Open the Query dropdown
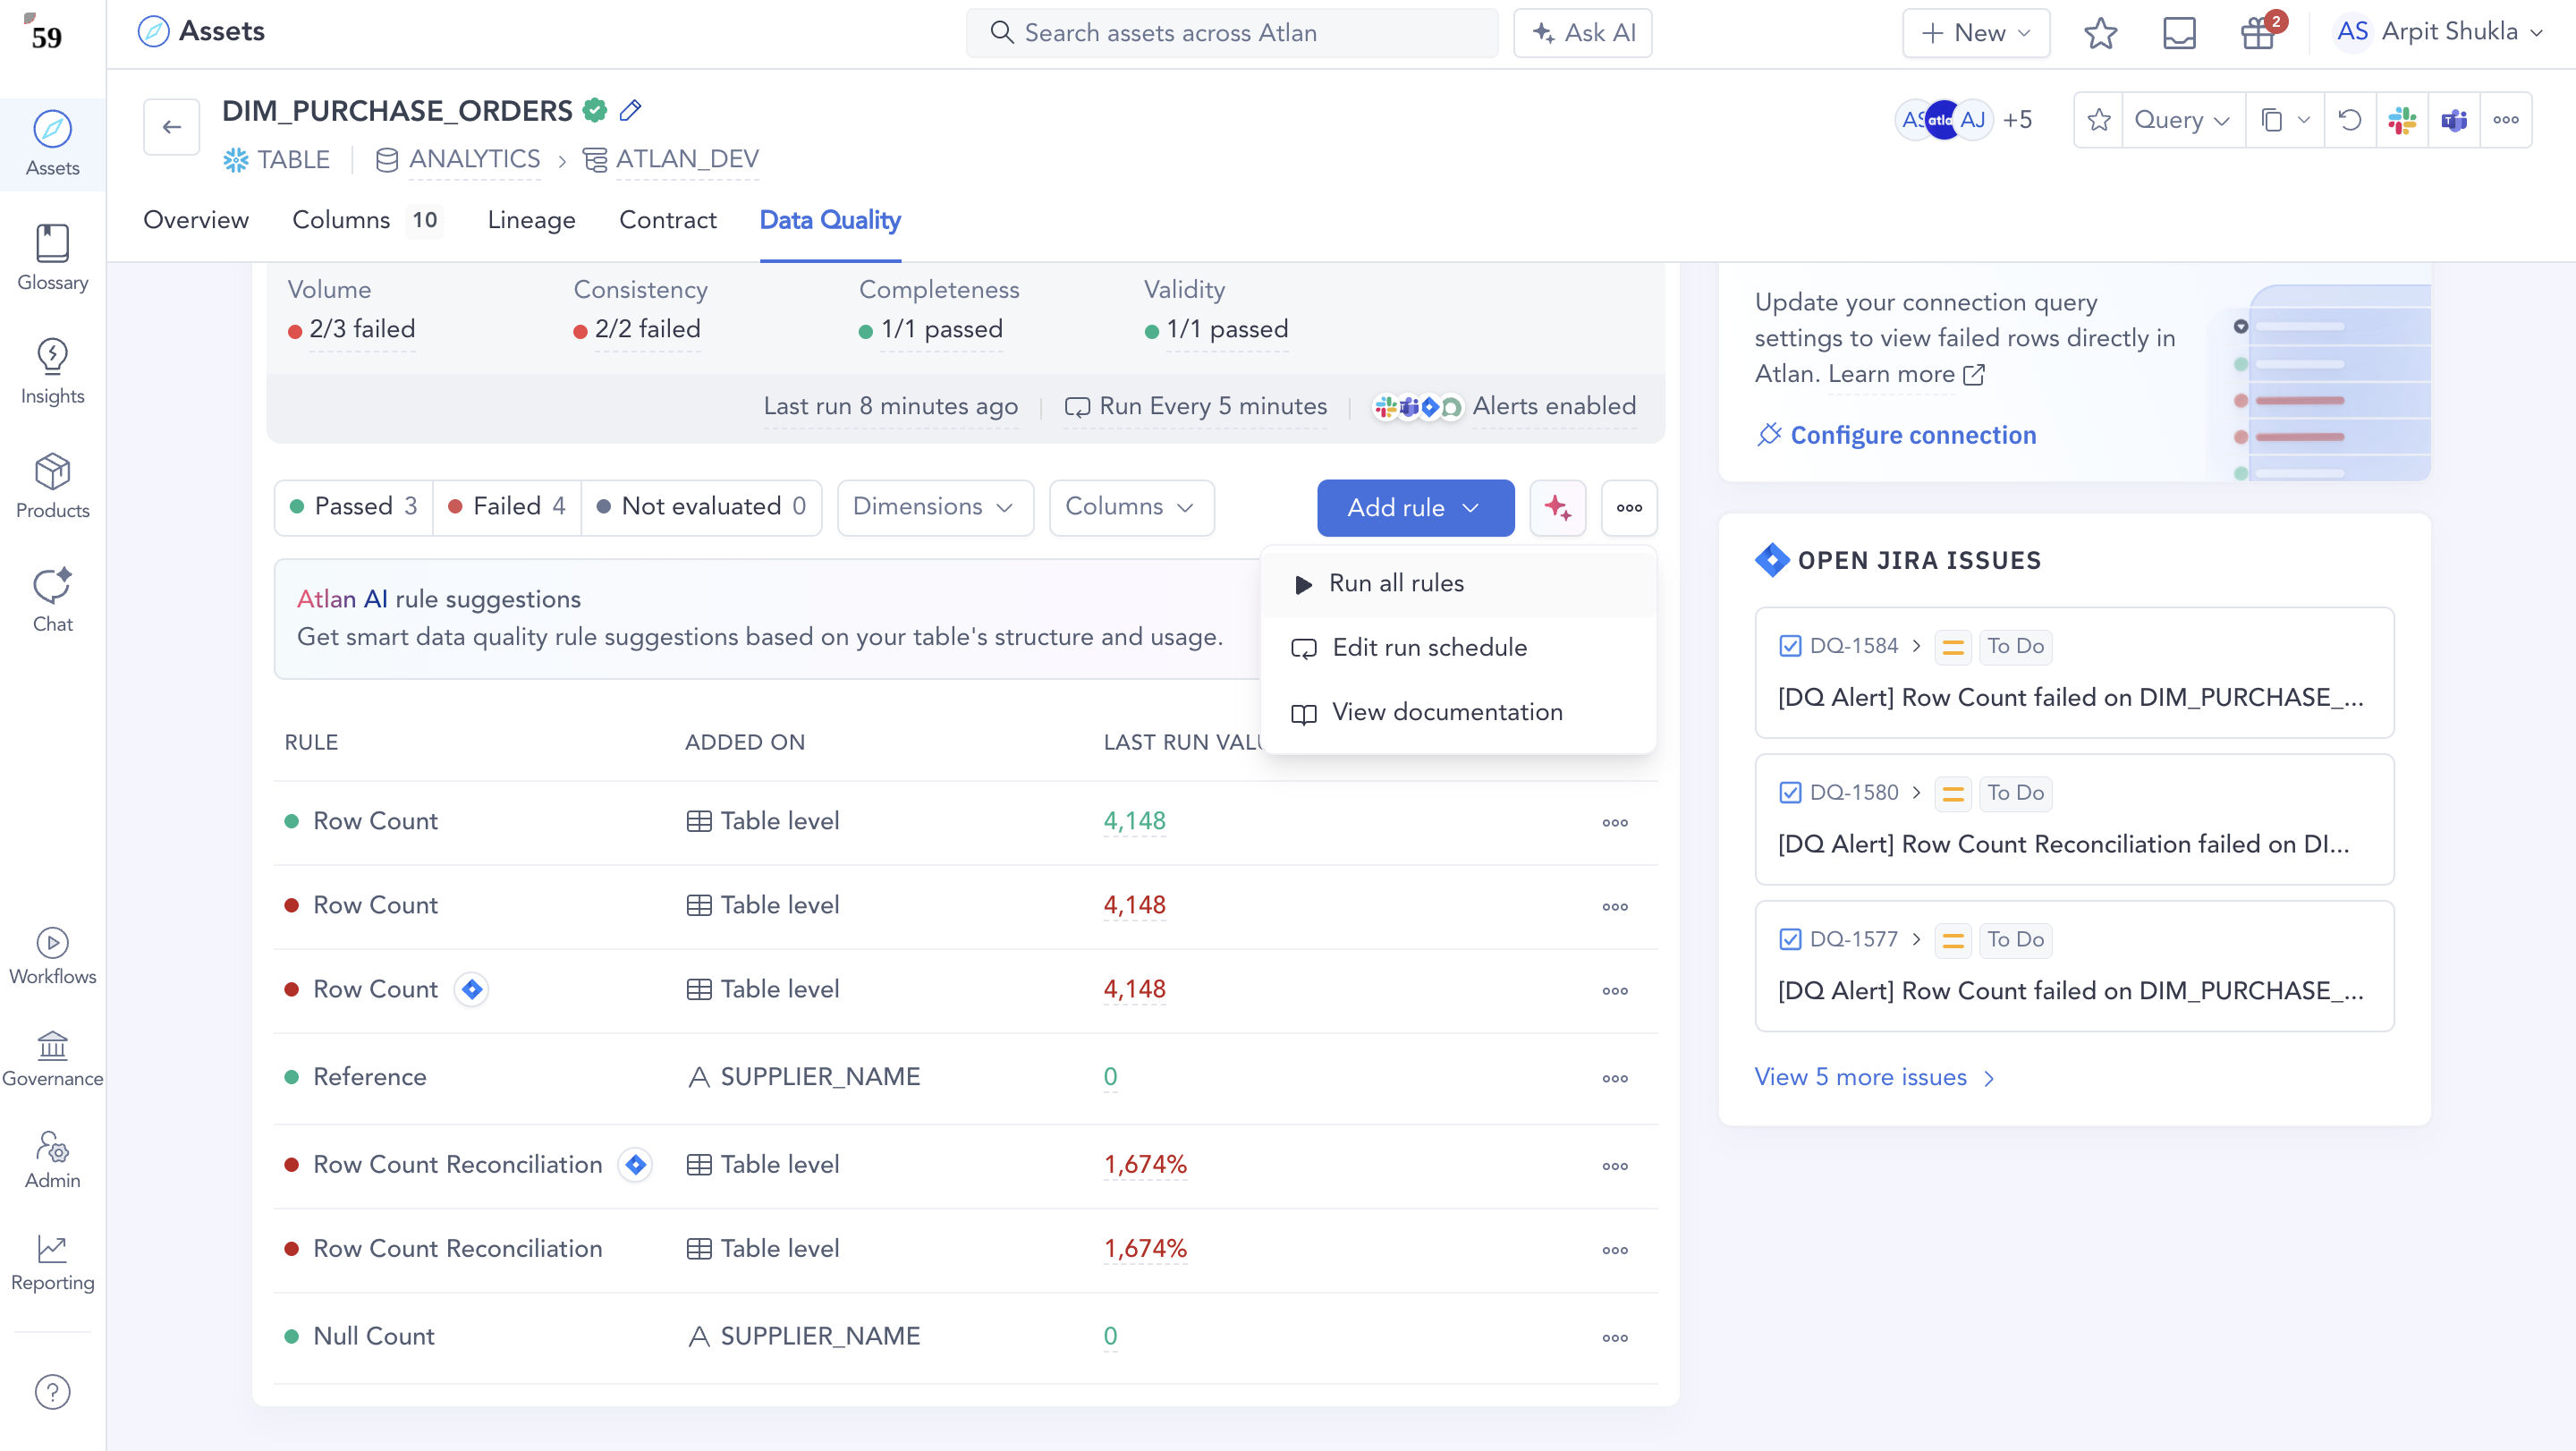 [2182, 120]
